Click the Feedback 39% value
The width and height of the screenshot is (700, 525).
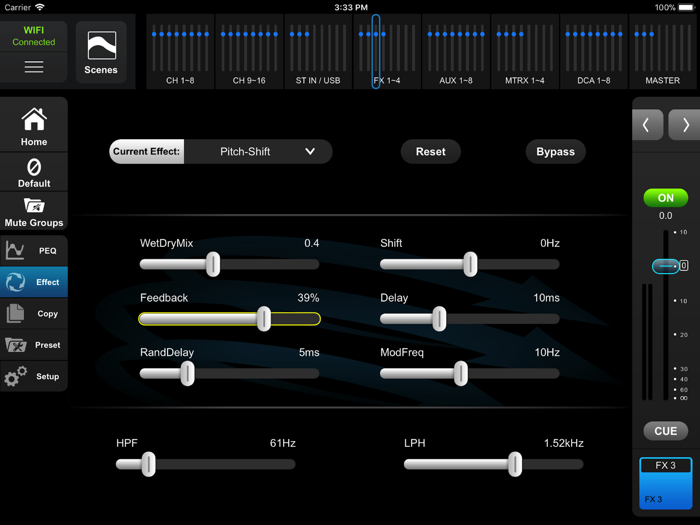[308, 298]
